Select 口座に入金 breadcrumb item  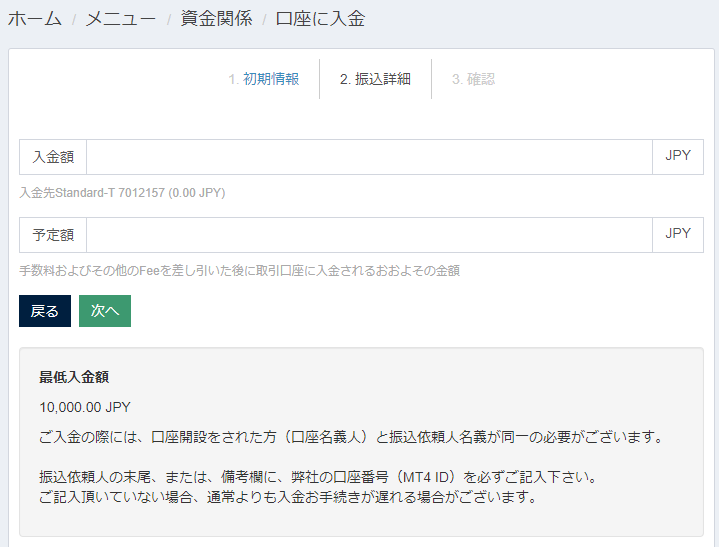click(x=320, y=19)
